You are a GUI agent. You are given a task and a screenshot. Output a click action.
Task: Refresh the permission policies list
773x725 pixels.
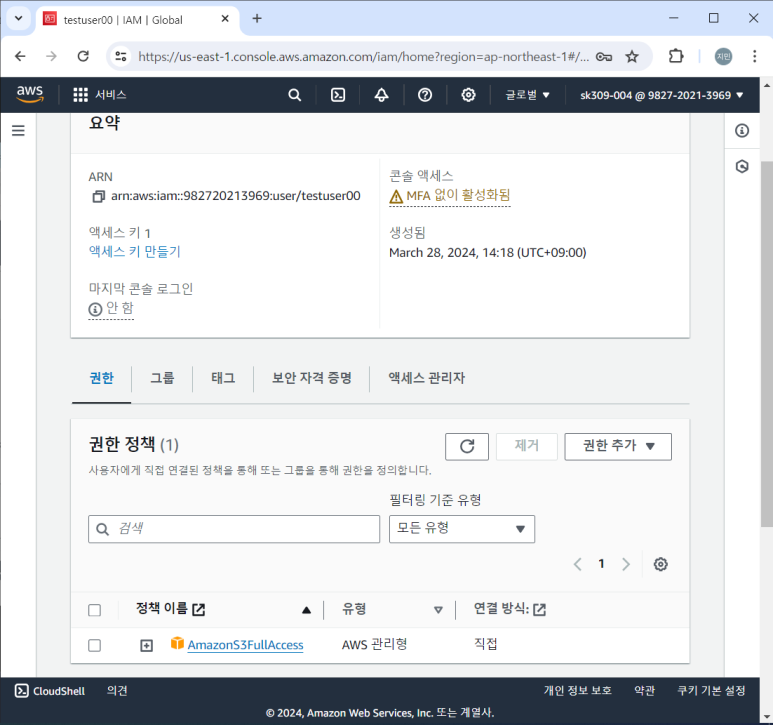pos(466,447)
